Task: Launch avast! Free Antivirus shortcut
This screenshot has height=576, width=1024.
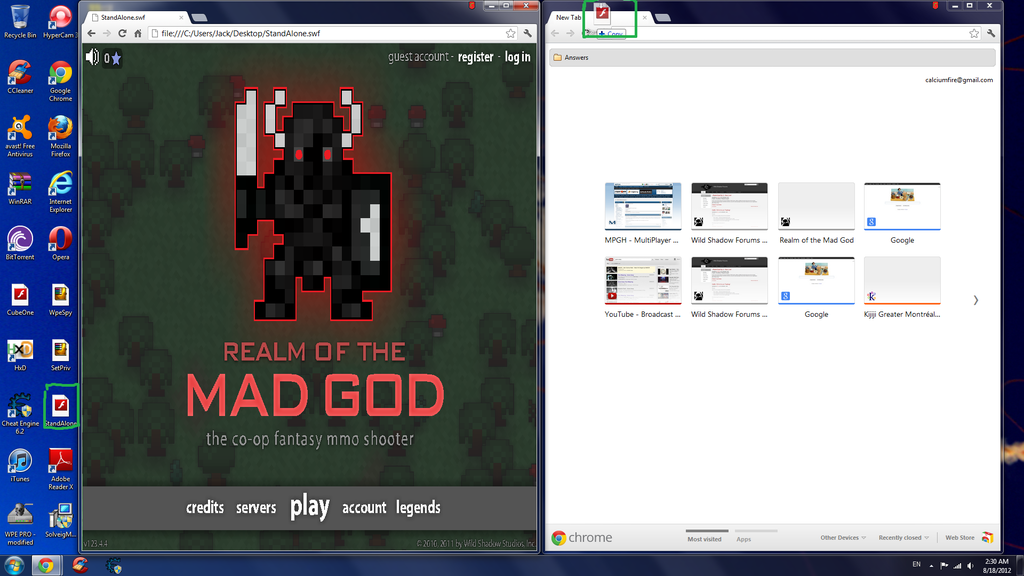Action: click(x=20, y=136)
